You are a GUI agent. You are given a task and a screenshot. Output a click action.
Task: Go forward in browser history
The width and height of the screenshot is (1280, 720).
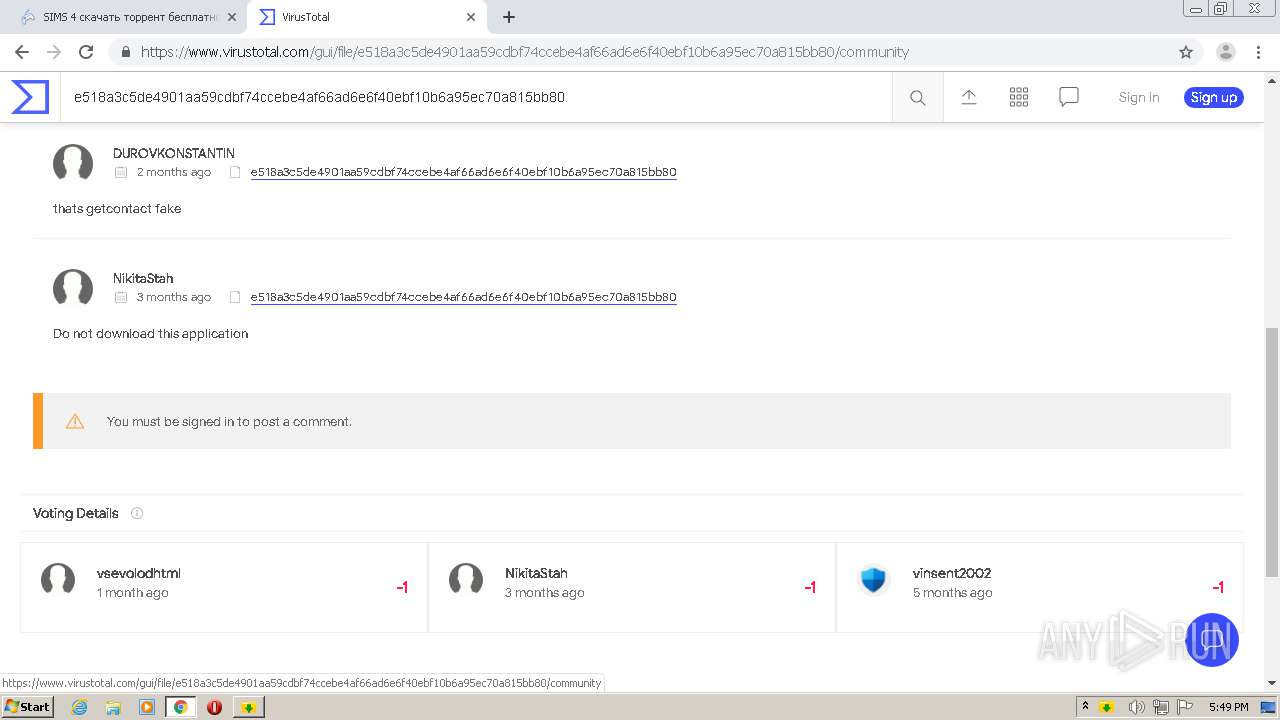pos(54,52)
